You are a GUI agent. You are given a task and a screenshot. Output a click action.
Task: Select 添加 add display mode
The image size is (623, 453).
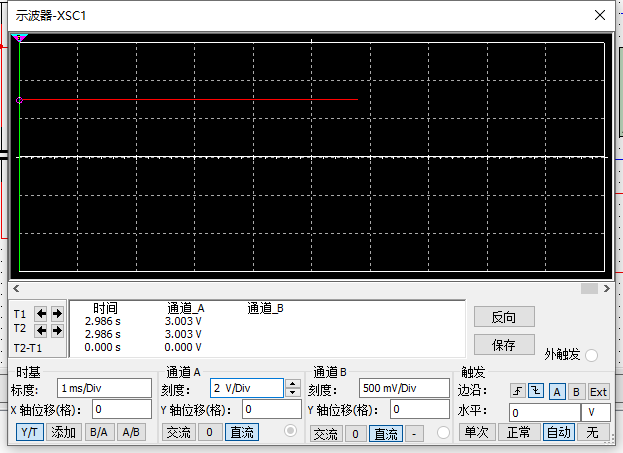coord(64,432)
